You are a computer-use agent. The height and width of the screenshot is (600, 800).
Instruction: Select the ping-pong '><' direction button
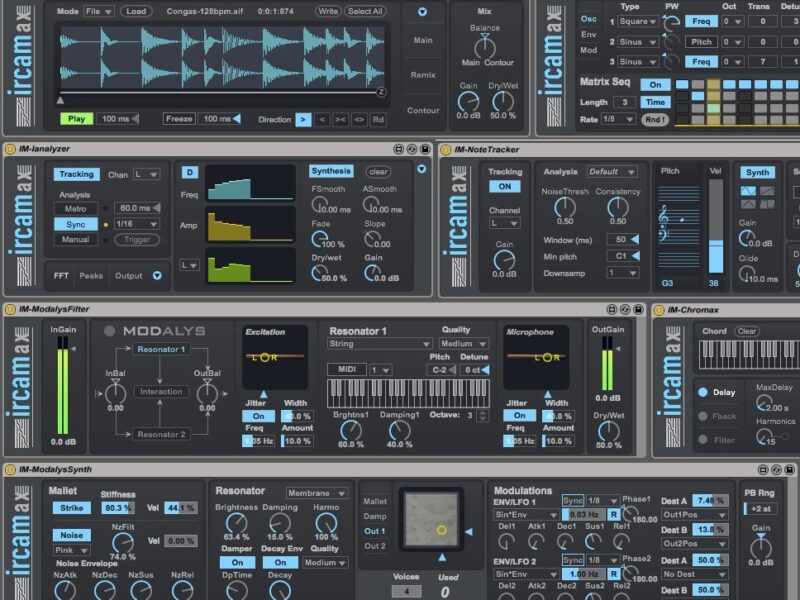(x=340, y=119)
